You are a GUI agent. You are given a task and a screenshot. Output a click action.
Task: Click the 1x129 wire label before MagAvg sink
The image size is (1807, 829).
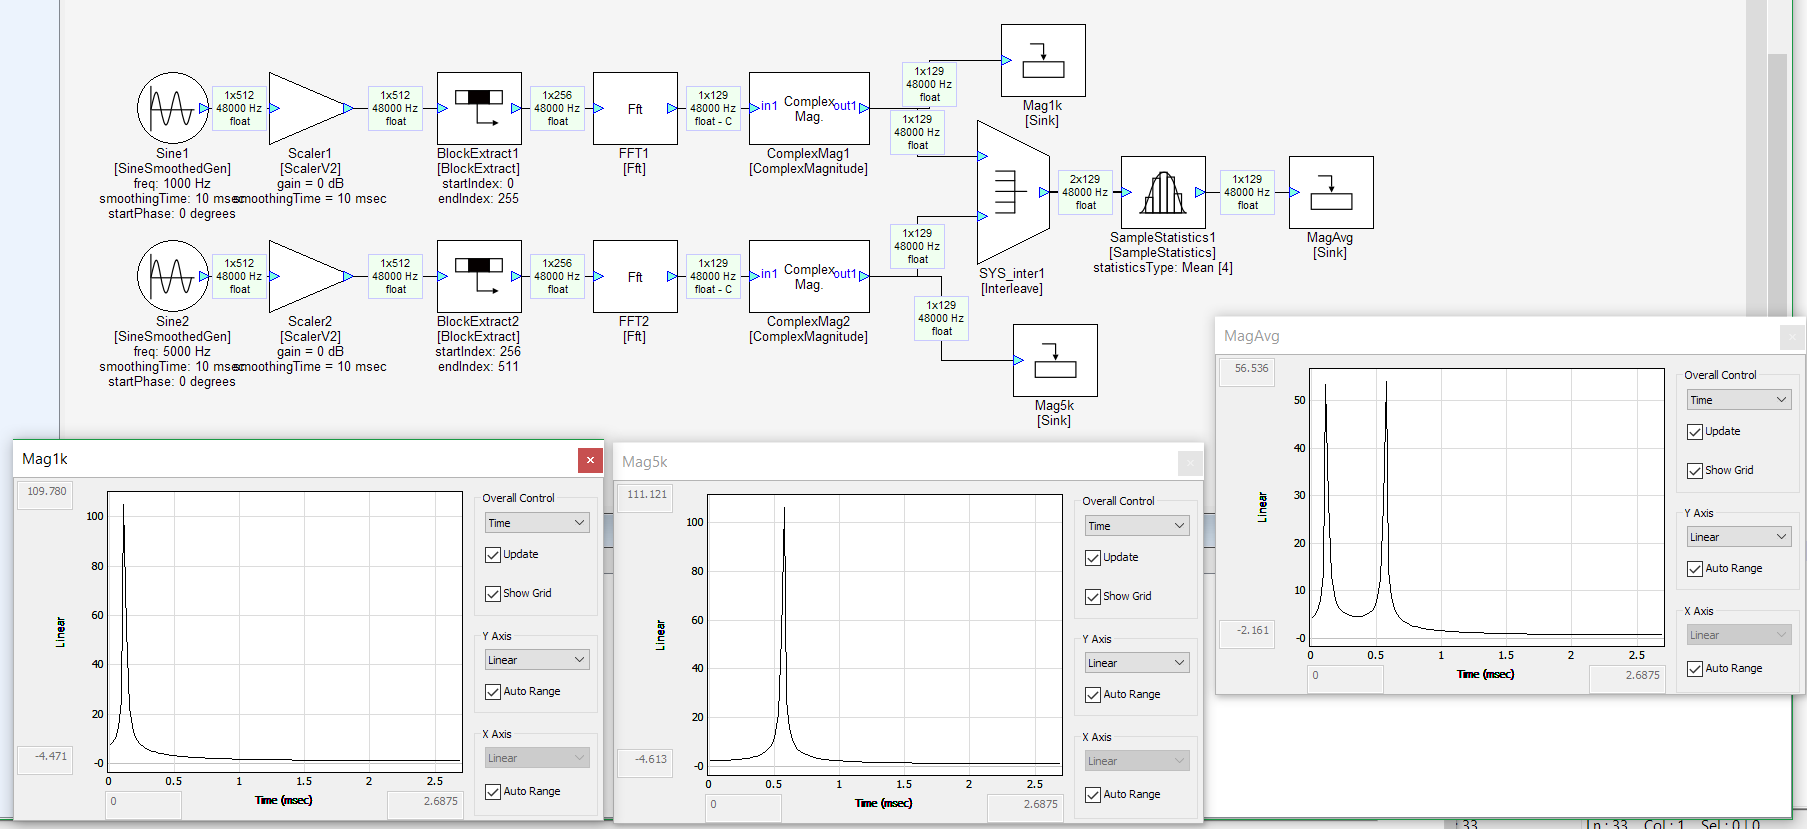[1247, 192]
